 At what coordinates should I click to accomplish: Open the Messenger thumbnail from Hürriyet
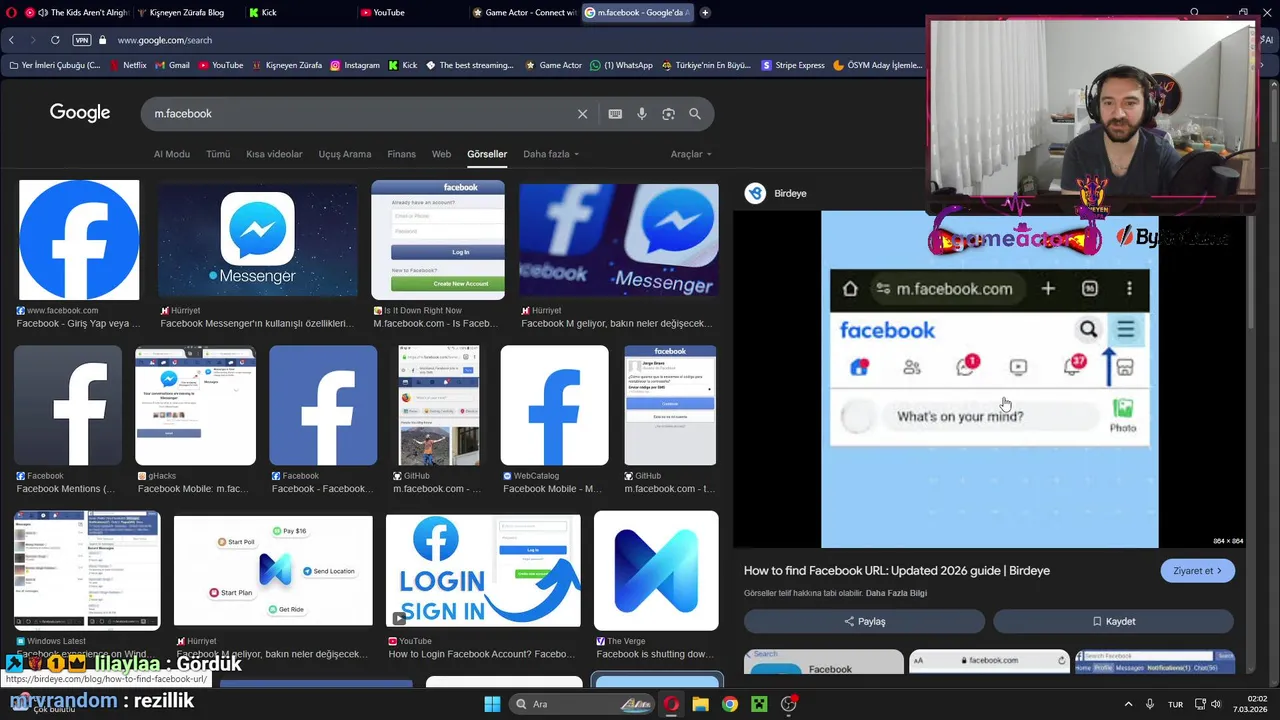[x=257, y=240]
